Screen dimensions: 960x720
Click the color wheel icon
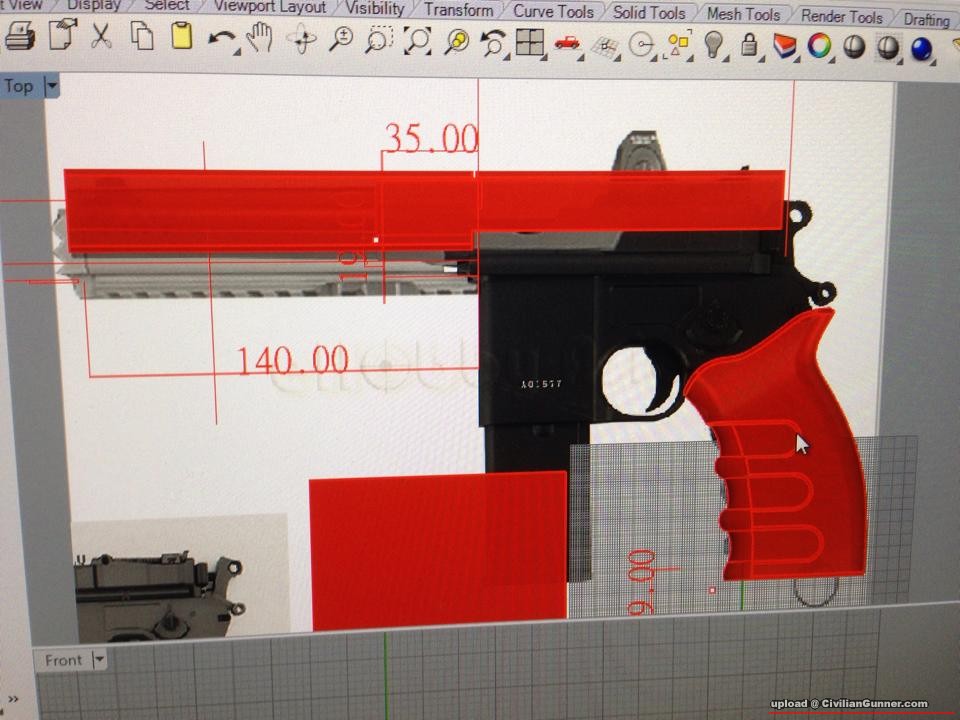click(819, 46)
